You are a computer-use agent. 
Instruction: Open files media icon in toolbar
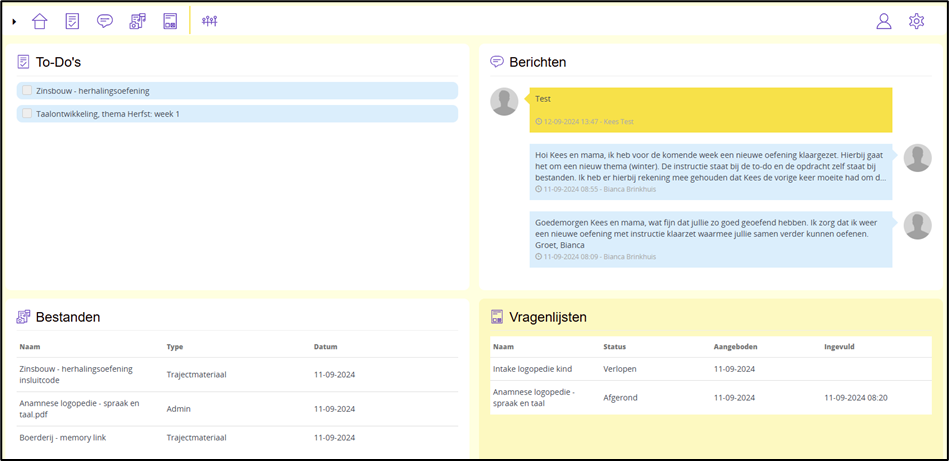click(x=138, y=21)
